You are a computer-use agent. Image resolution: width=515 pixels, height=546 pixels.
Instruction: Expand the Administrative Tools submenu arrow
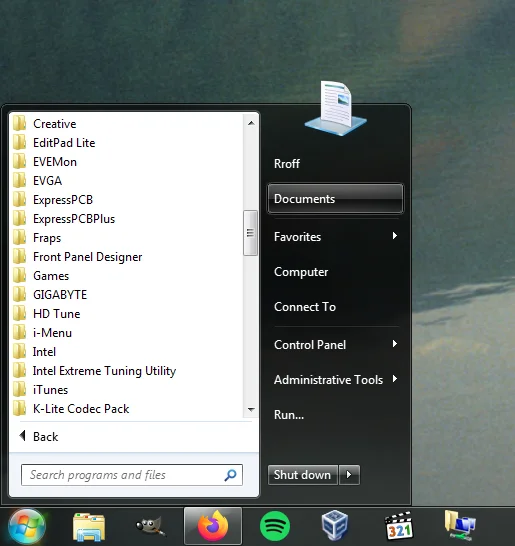tap(395, 379)
